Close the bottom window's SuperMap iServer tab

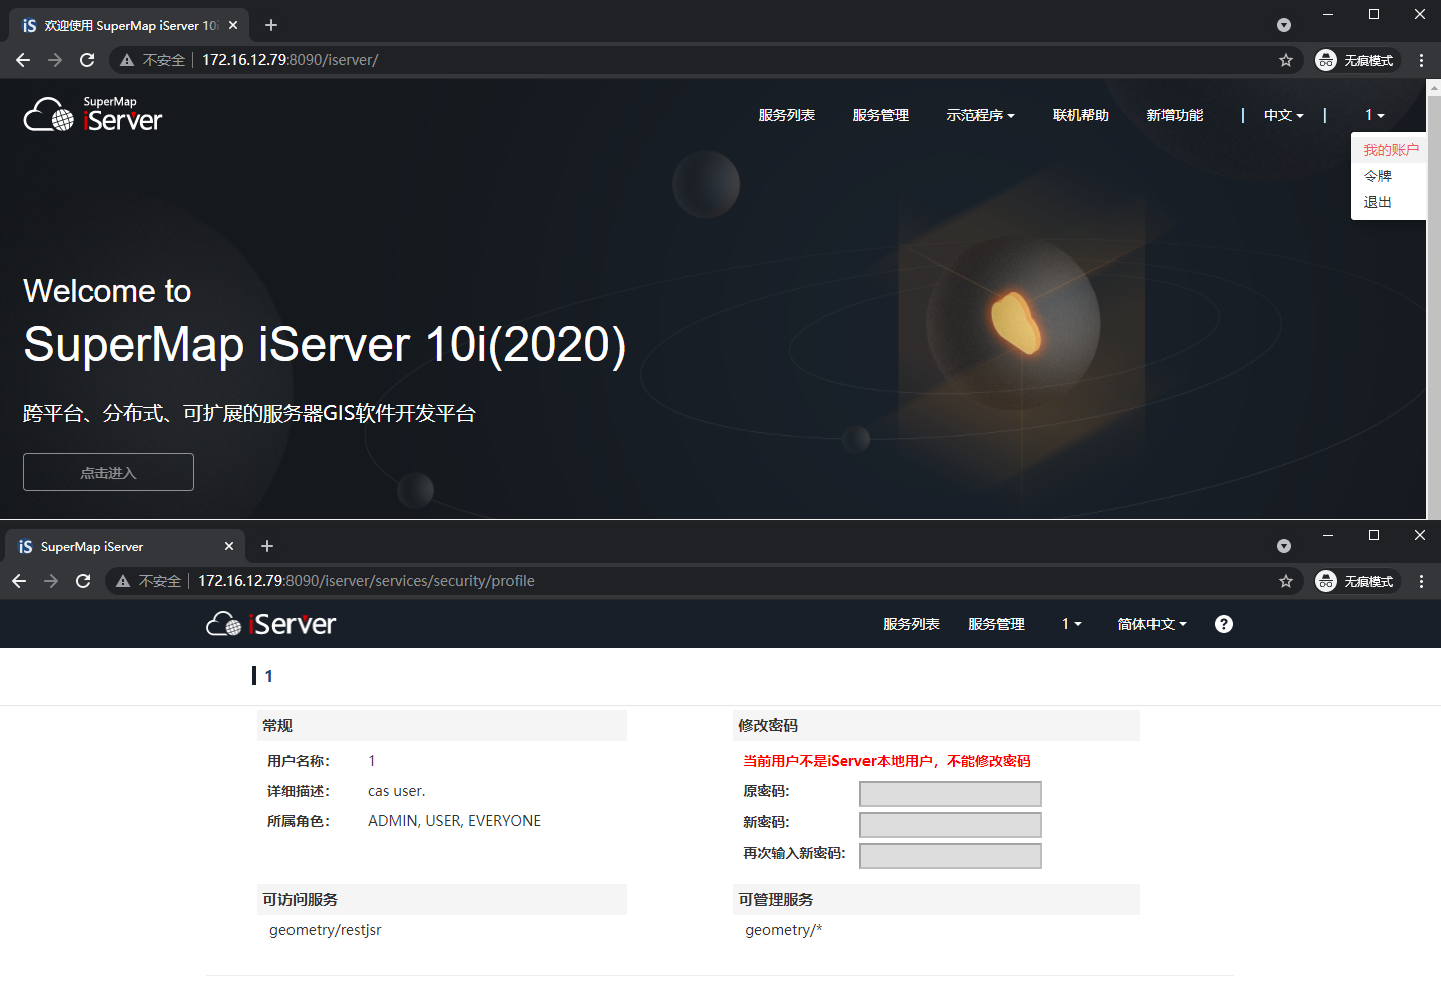click(x=229, y=546)
